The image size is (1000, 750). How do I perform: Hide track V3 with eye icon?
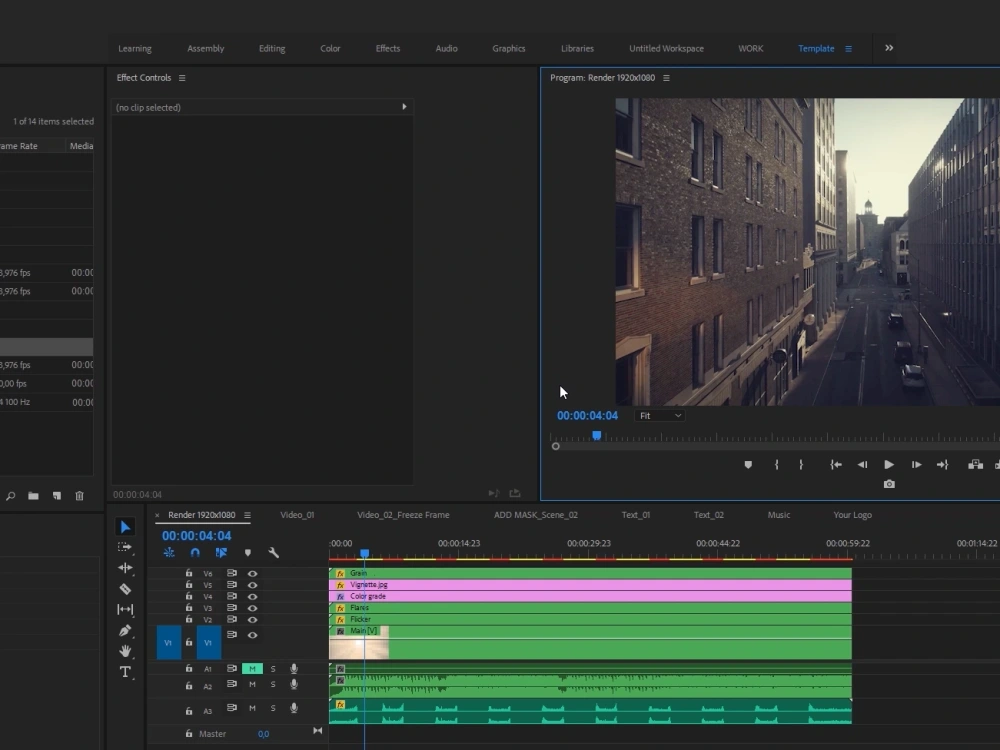(x=253, y=608)
